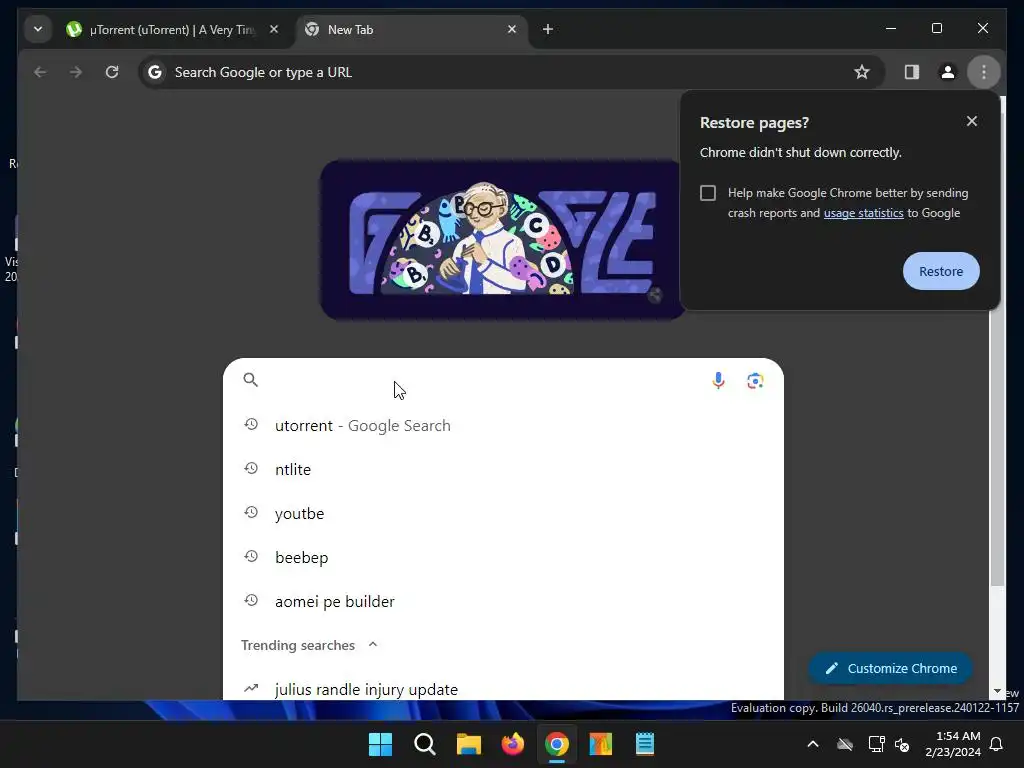Click the history icon beside beebep
Screen dimensions: 1024x768
click(251, 556)
